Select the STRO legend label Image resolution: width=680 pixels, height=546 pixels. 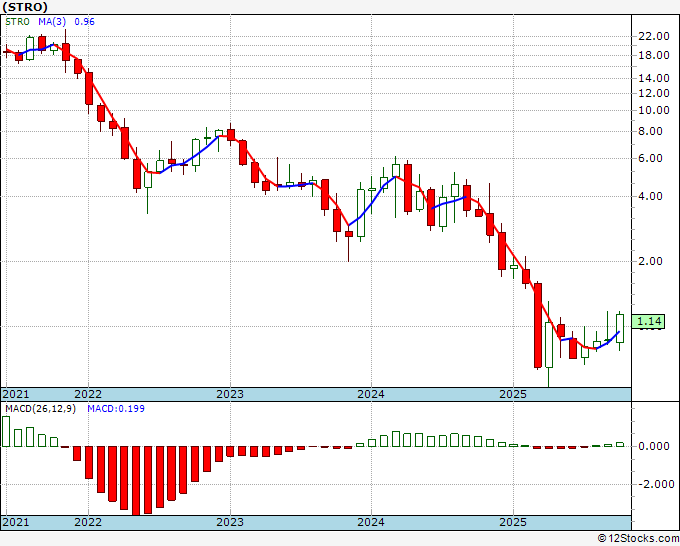(x=17, y=22)
